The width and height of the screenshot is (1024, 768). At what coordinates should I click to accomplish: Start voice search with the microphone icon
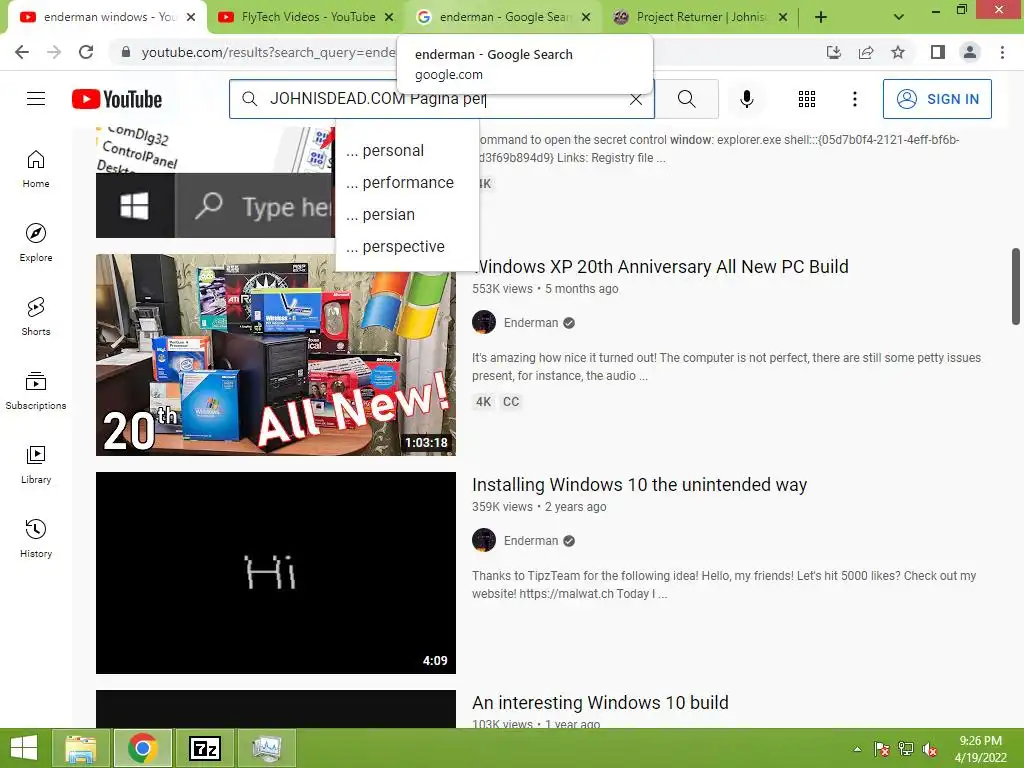(x=746, y=99)
